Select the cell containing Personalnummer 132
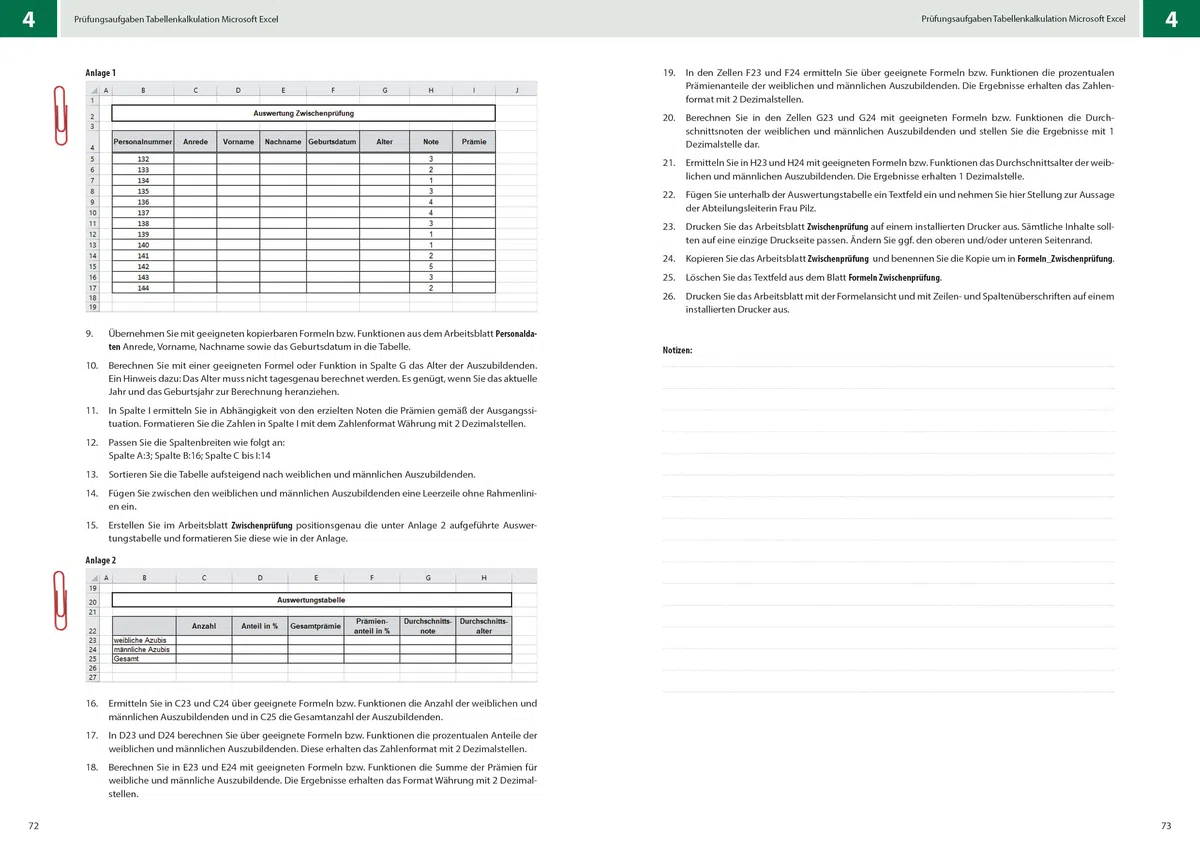This screenshot has width=1200, height=849. 143,159
